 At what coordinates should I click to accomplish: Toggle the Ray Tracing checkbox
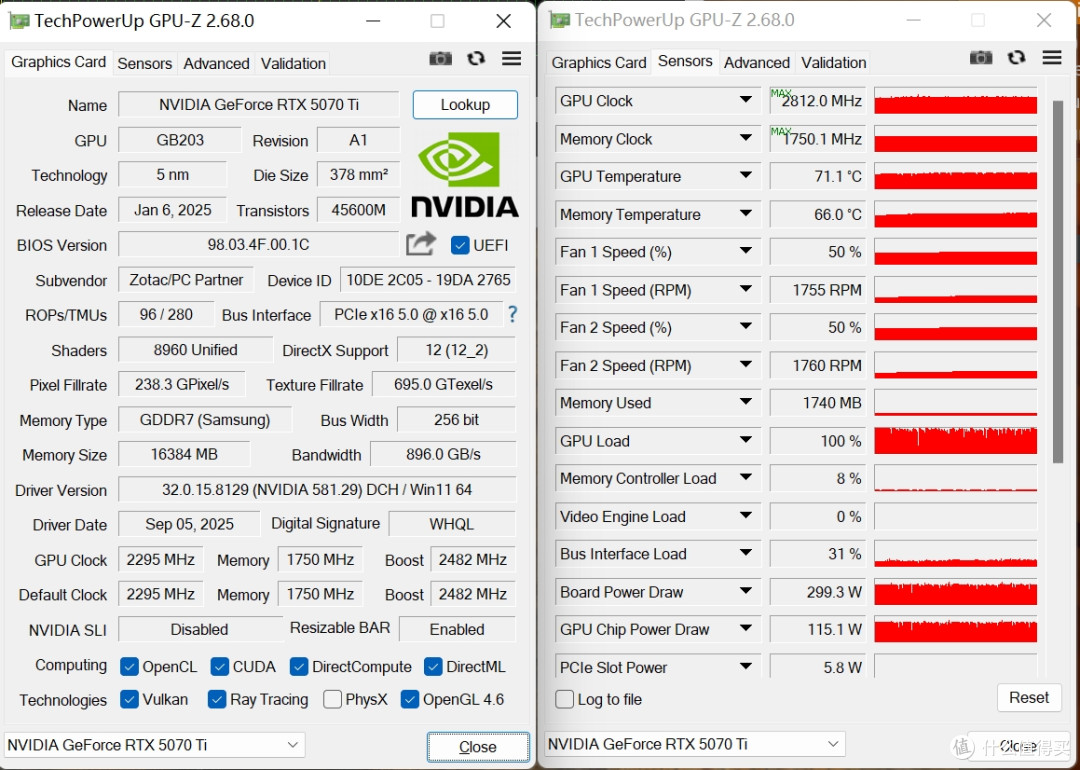[x=216, y=699]
